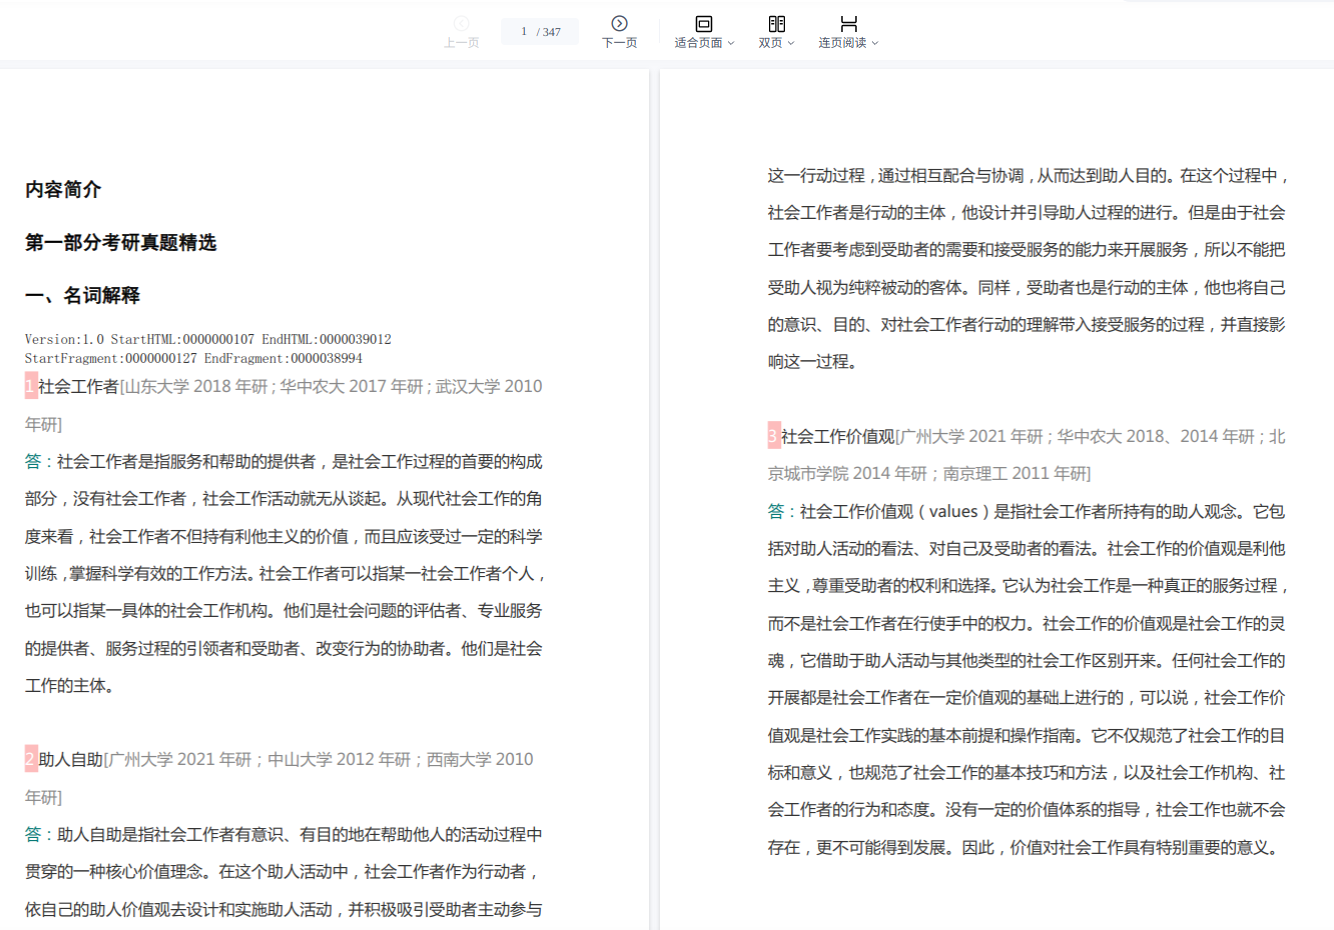Select the 第一部分考研真题精选 heading
Screen dimensions: 1334x930
(120, 243)
